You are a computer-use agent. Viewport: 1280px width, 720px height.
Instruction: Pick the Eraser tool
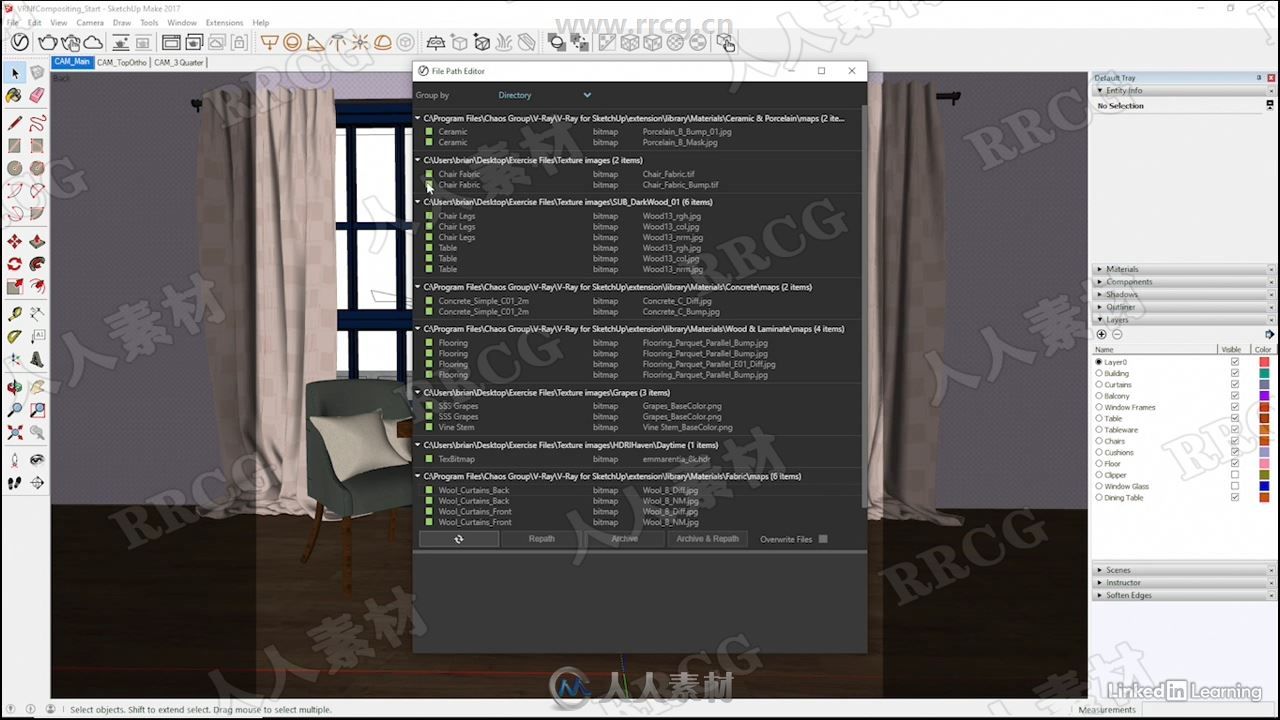coord(37,96)
